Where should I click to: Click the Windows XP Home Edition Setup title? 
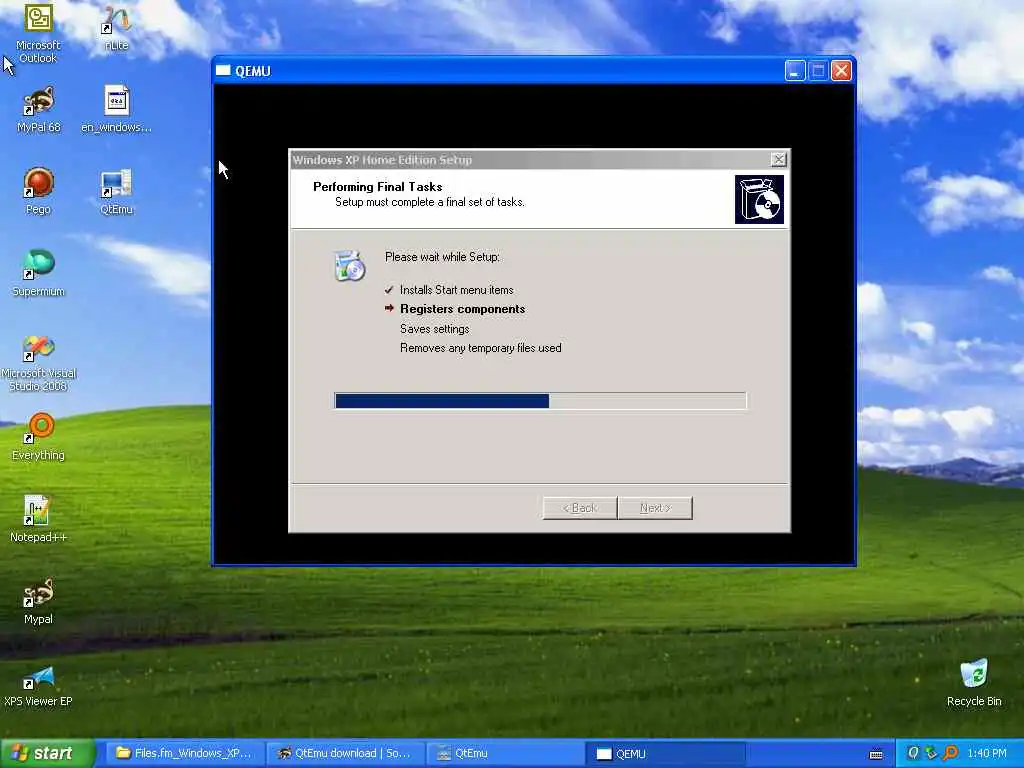(382, 160)
